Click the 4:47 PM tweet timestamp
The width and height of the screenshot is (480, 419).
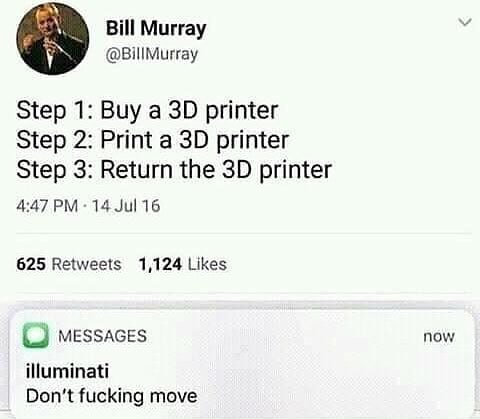click(x=47, y=206)
